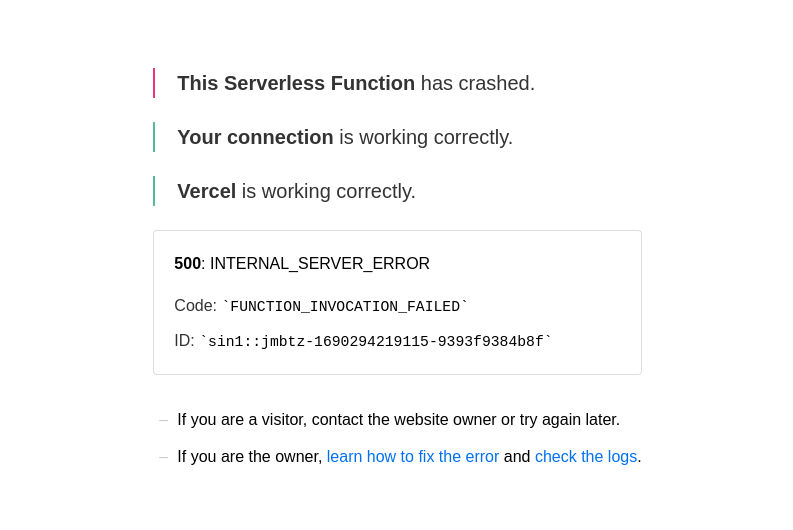Open the 'check the logs' link
Screen dimensions: 793x530
click(586, 456)
